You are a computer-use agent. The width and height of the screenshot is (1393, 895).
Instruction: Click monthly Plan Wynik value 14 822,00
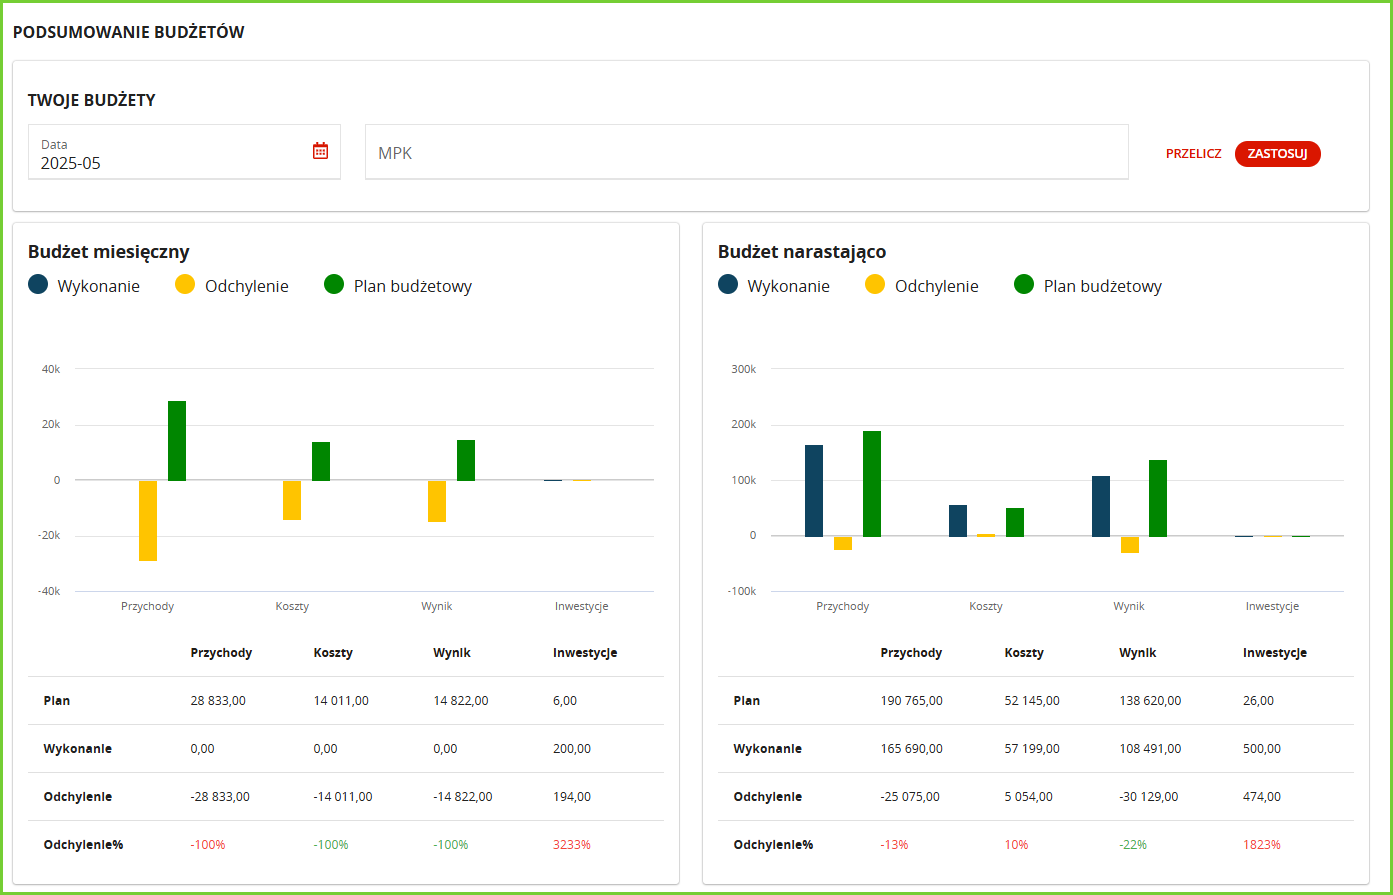tap(461, 701)
